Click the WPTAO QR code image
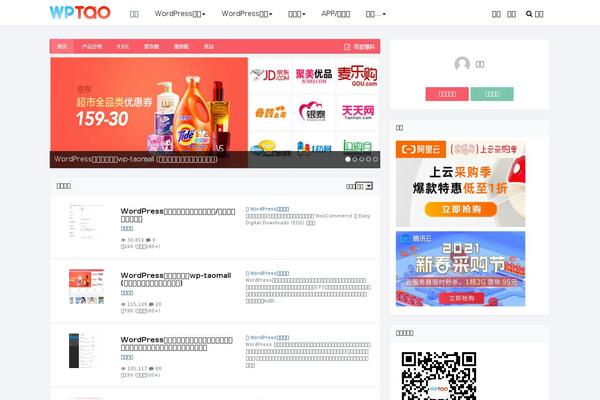 [x=439, y=376]
